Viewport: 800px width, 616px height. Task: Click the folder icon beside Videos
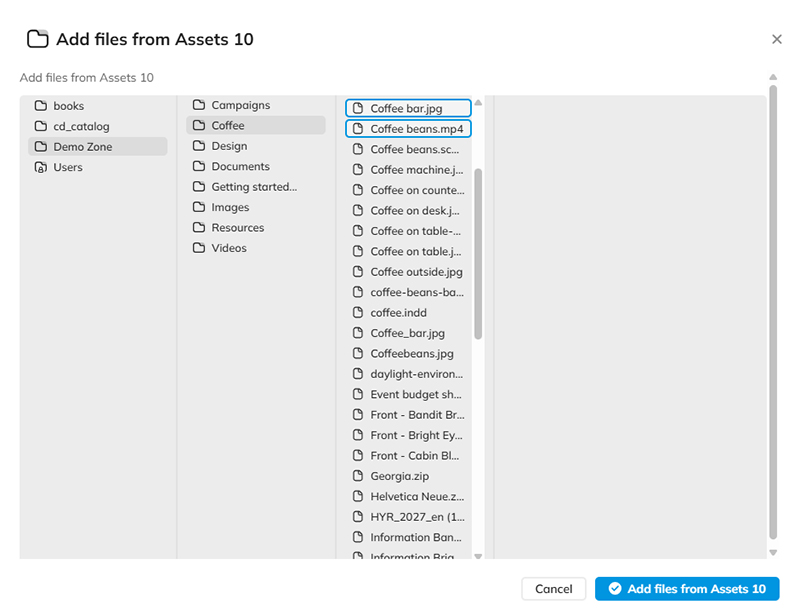(198, 247)
